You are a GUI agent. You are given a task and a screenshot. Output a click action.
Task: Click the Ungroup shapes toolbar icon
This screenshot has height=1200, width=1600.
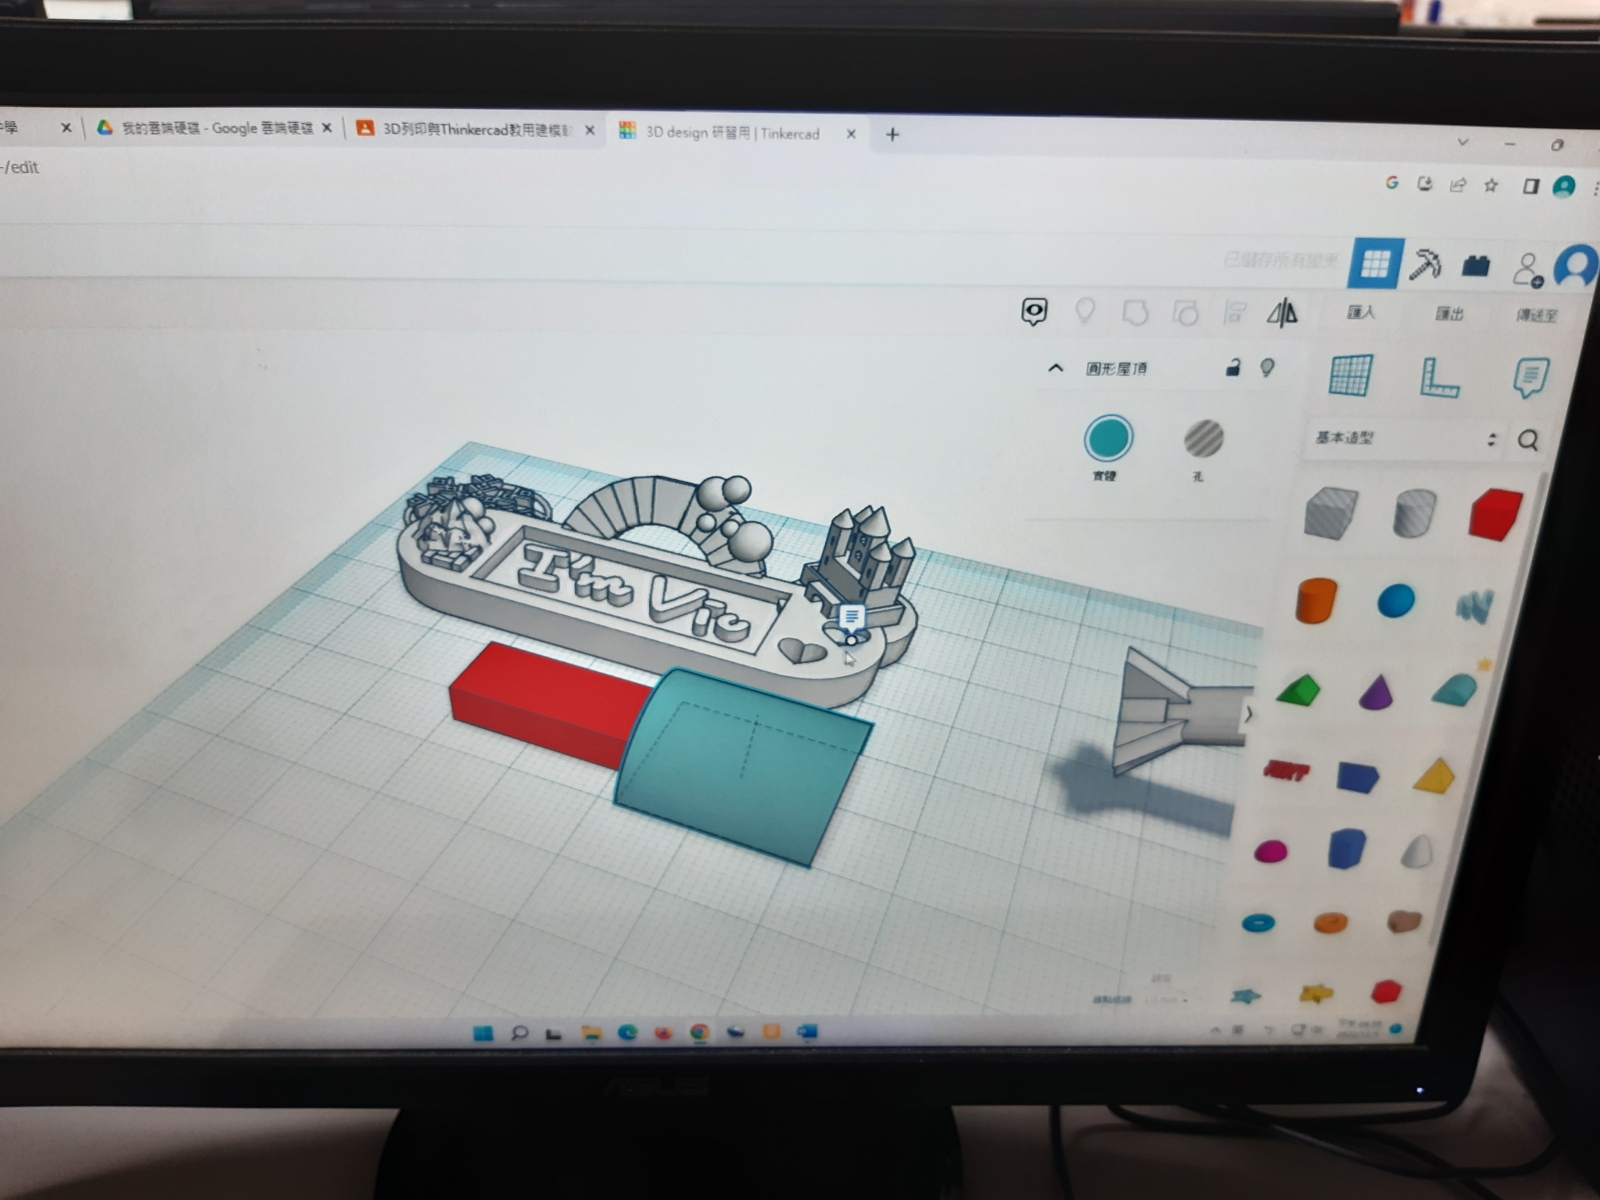point(1186,314)
